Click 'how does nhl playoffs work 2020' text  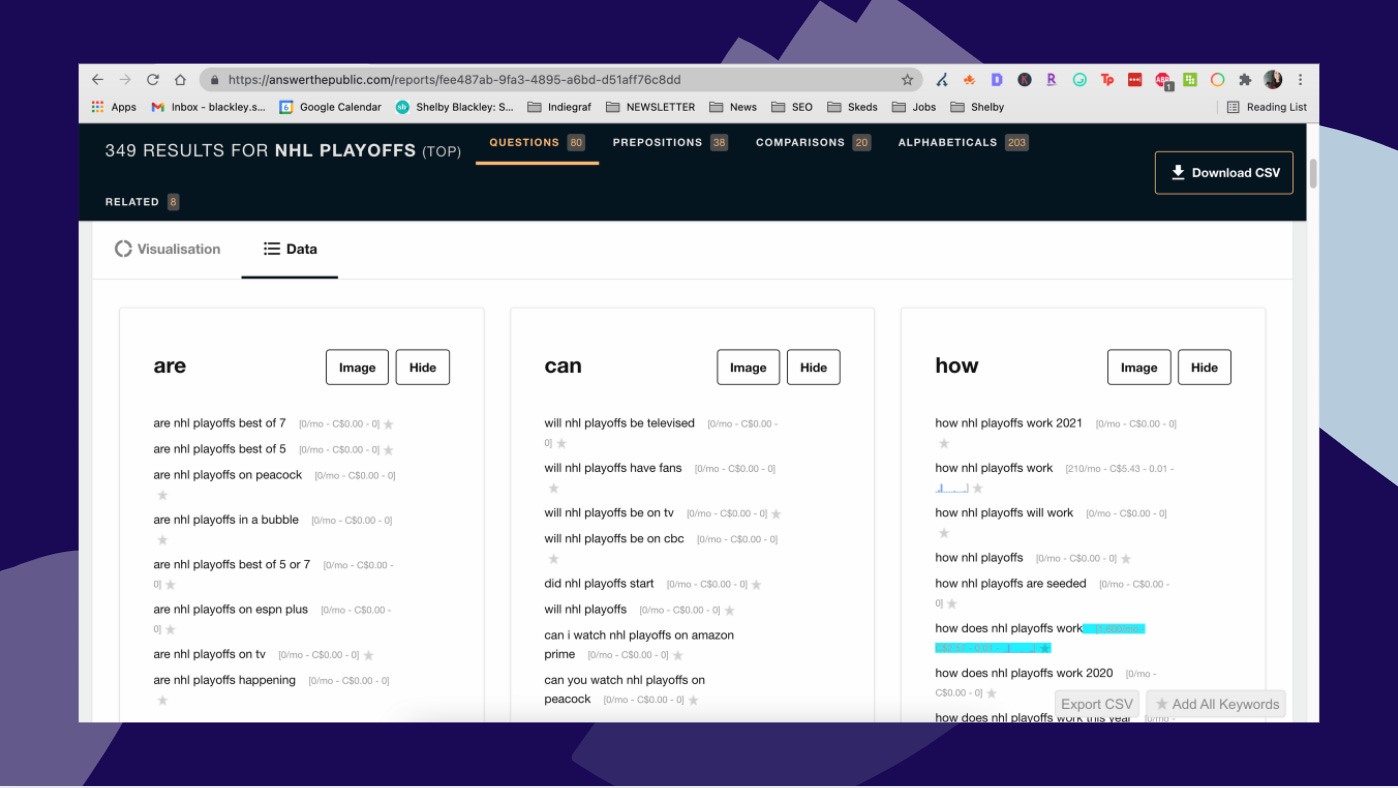pos(1024,673)
